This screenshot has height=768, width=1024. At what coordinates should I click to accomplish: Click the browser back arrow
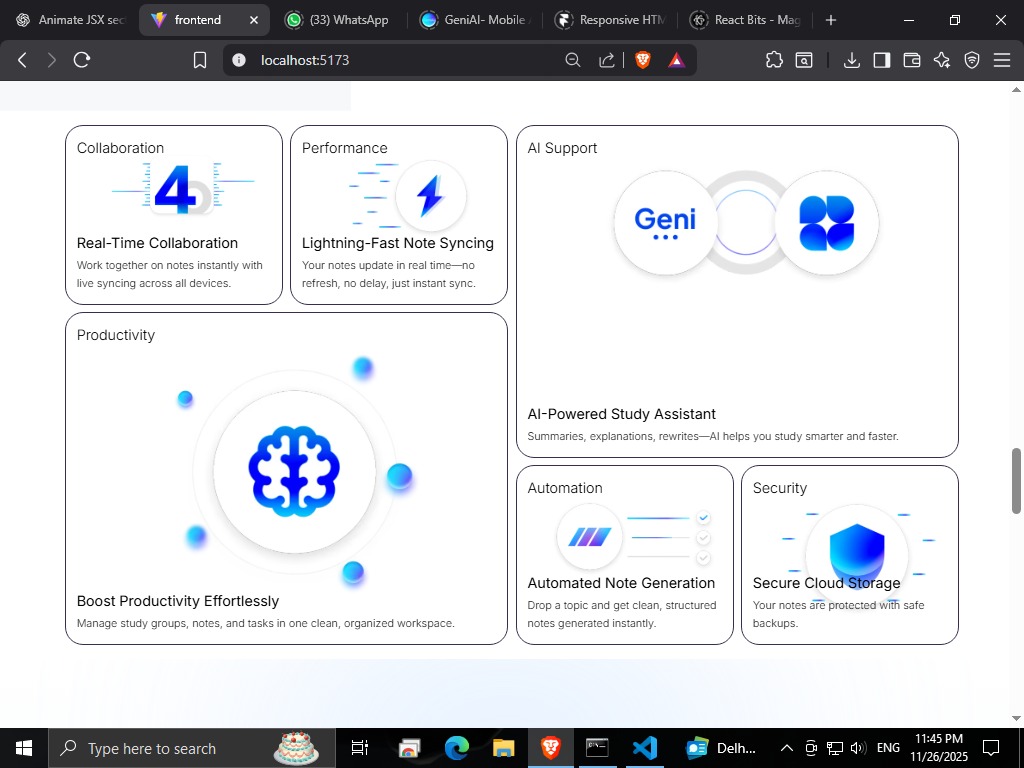[21, 59]
